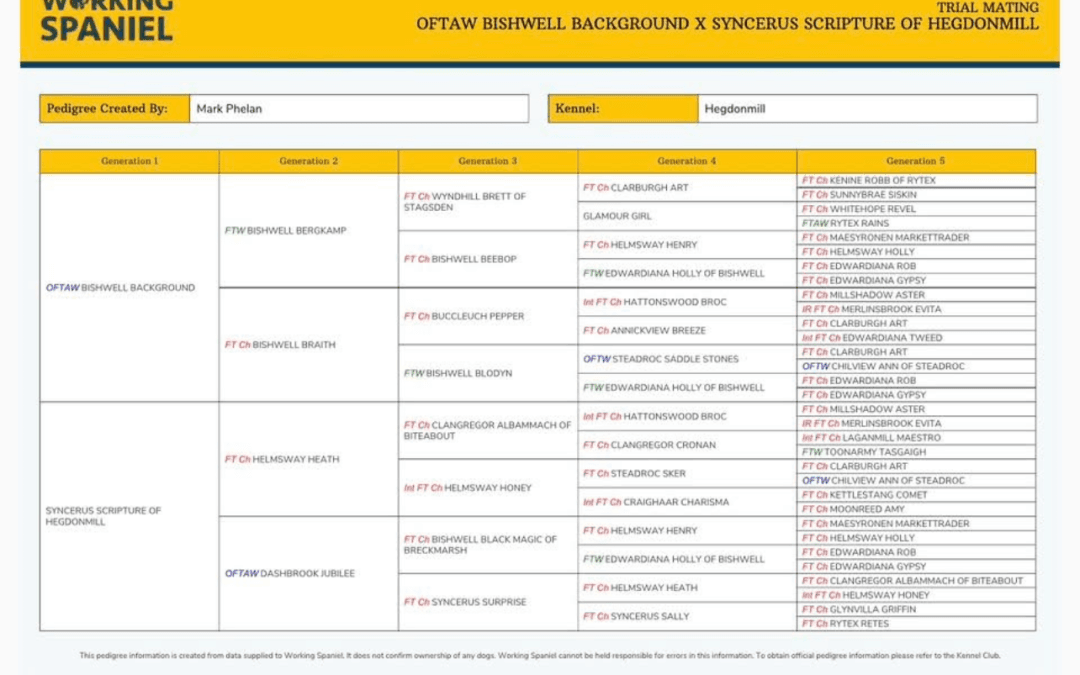The width and height of the screenshot is (1080, 675).
Task: Select the Generation 5 column header
Action: tap(915, 161)
